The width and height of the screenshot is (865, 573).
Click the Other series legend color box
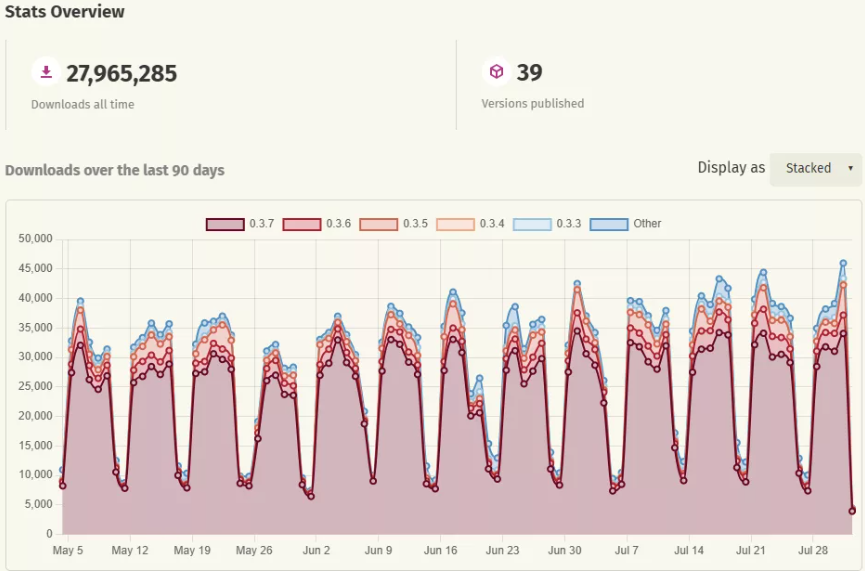[609, 224]
